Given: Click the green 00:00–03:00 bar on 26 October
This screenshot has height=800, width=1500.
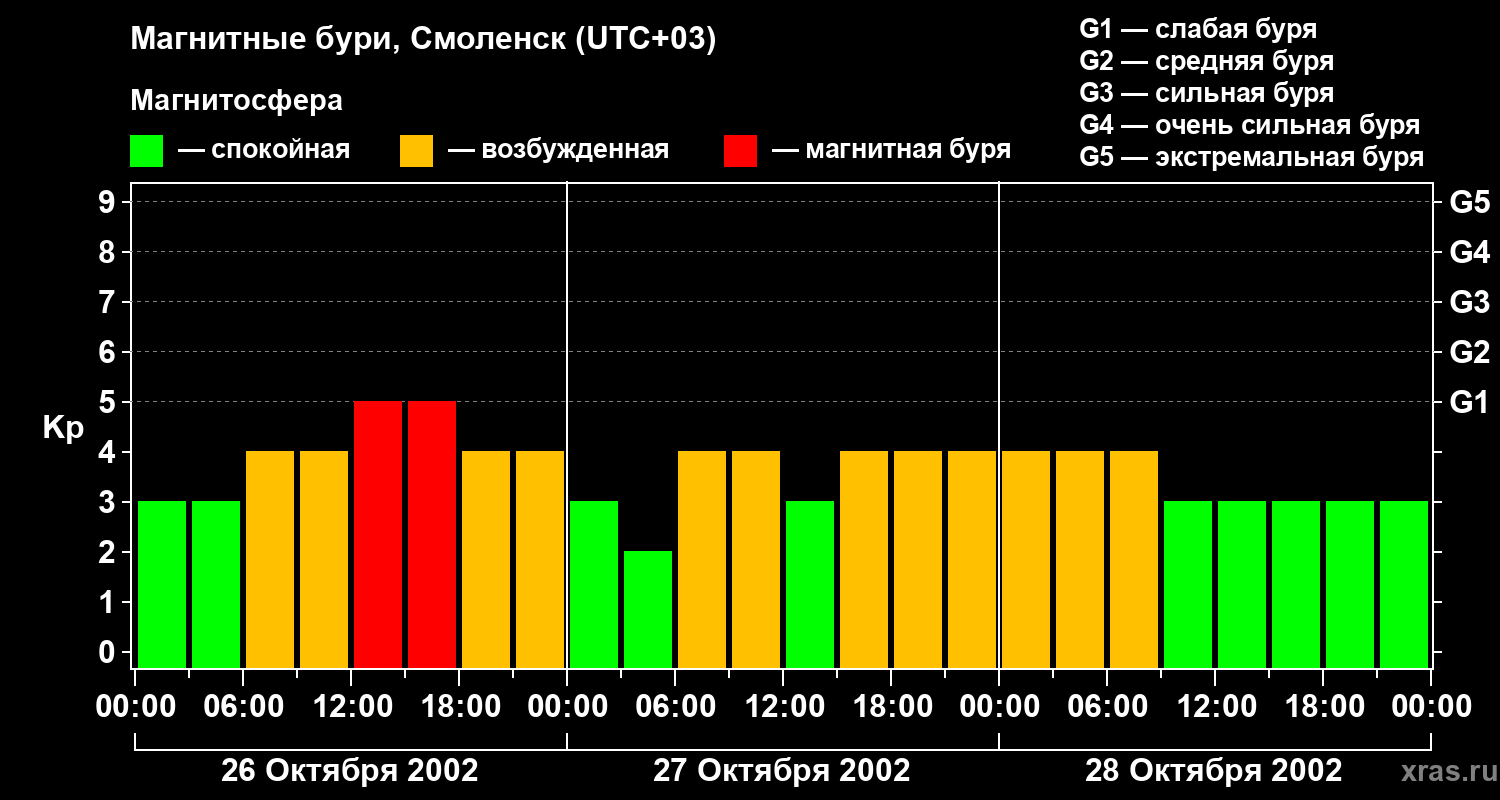Looking at the screenshot, I should coord(162,584).
